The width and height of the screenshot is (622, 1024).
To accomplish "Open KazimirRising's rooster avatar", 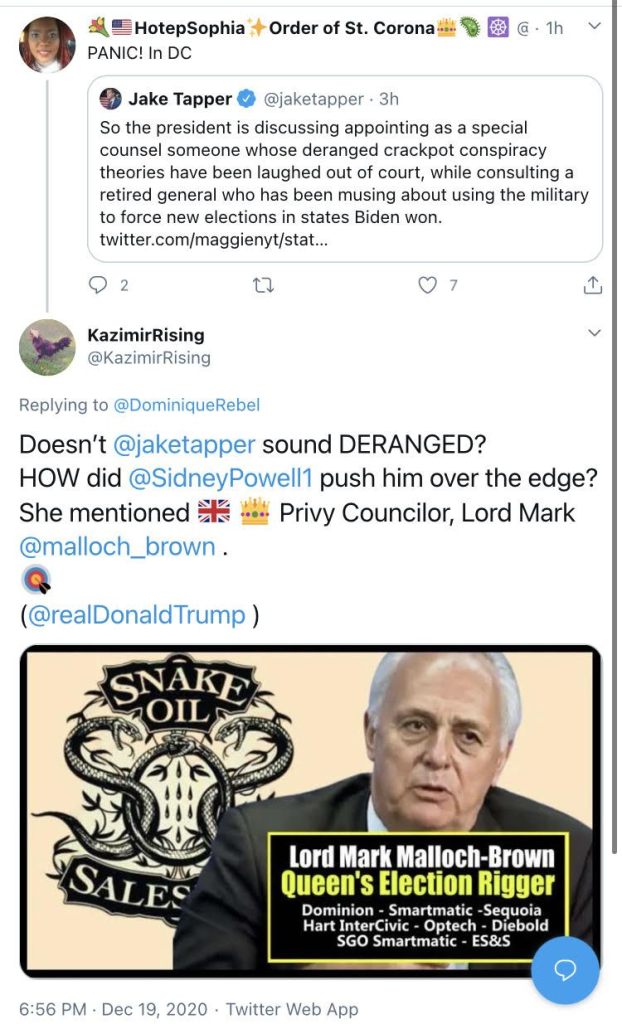I will [47, 347].
